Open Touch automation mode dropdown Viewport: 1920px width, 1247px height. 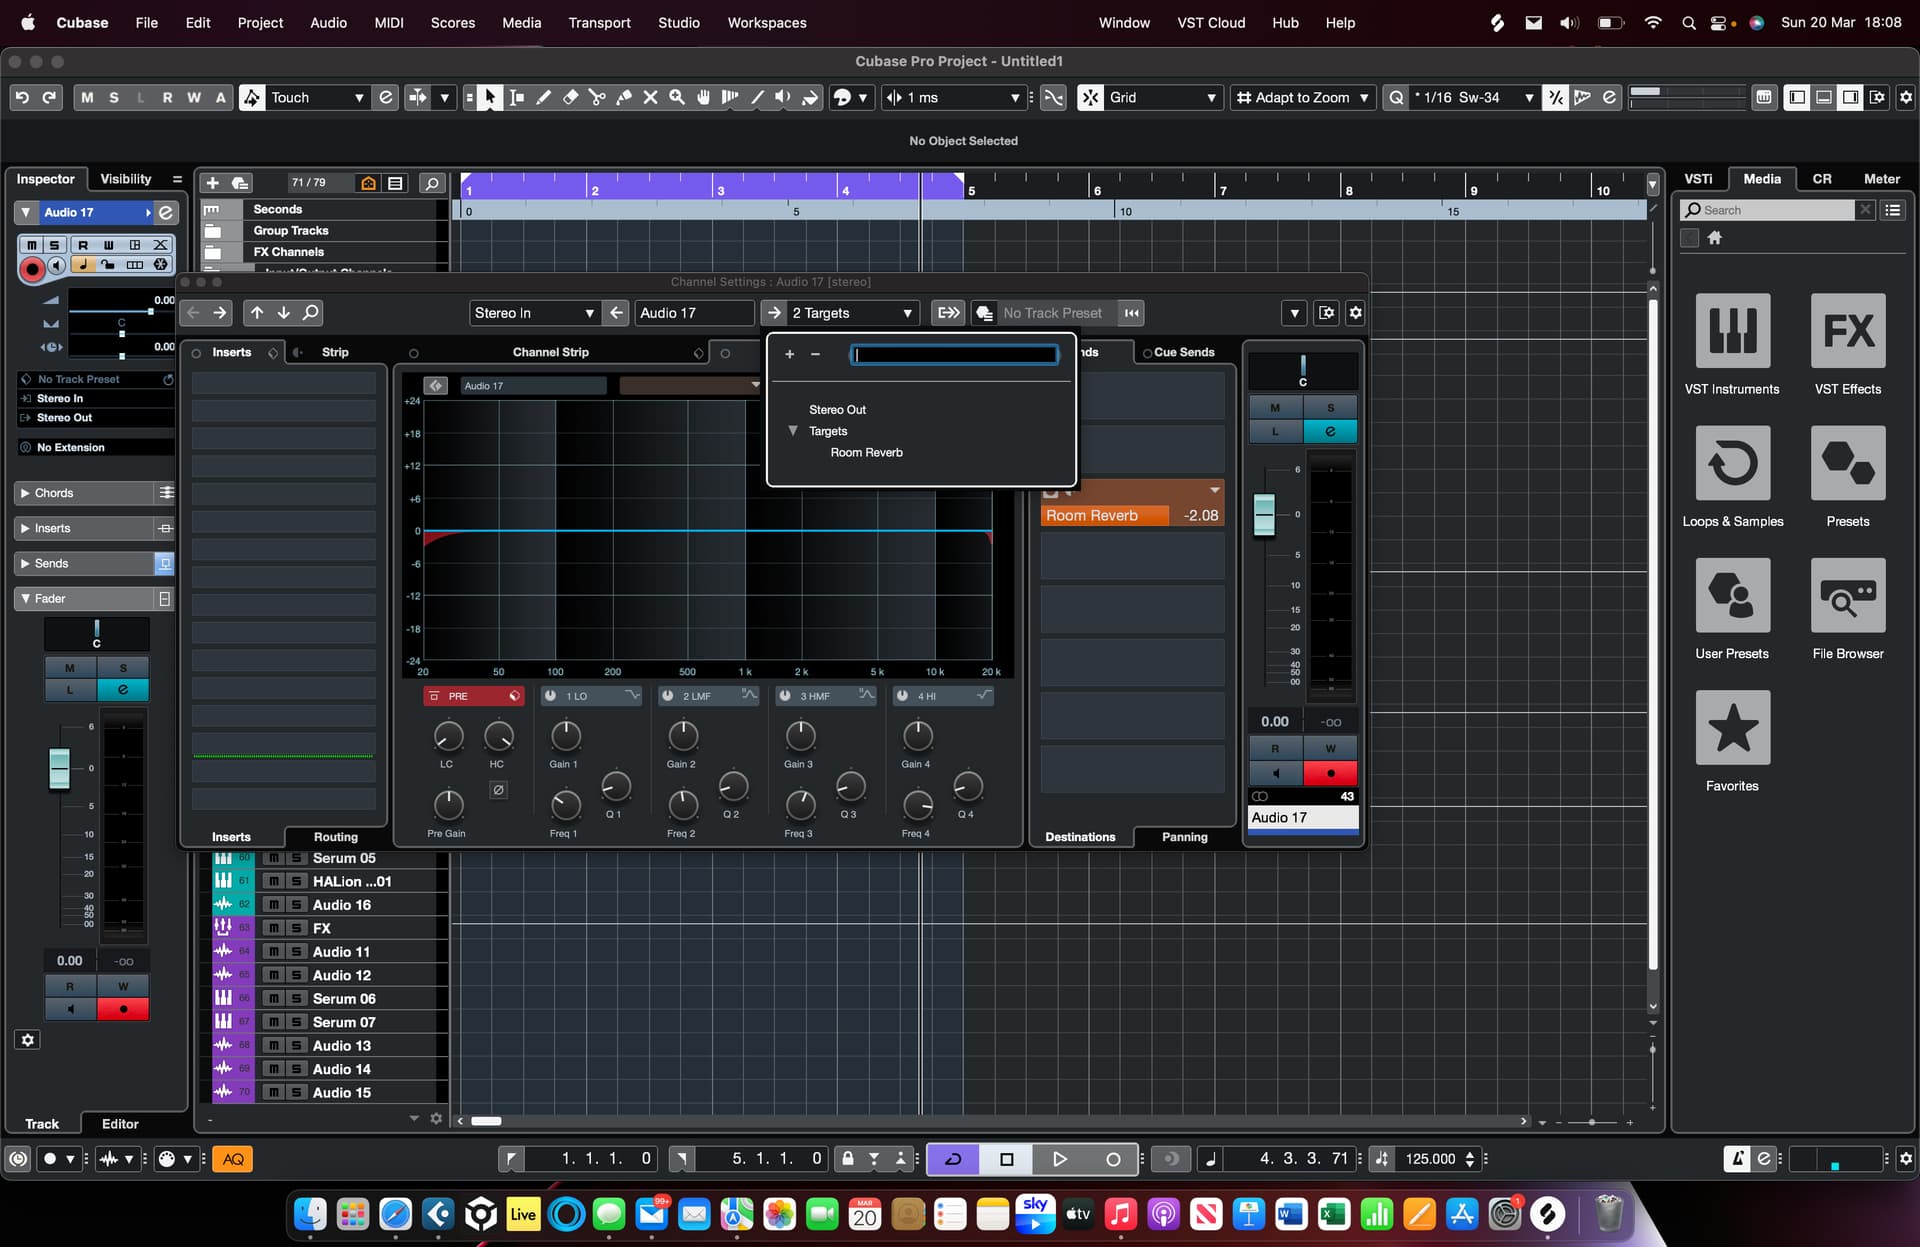click(x=317, y=97)
